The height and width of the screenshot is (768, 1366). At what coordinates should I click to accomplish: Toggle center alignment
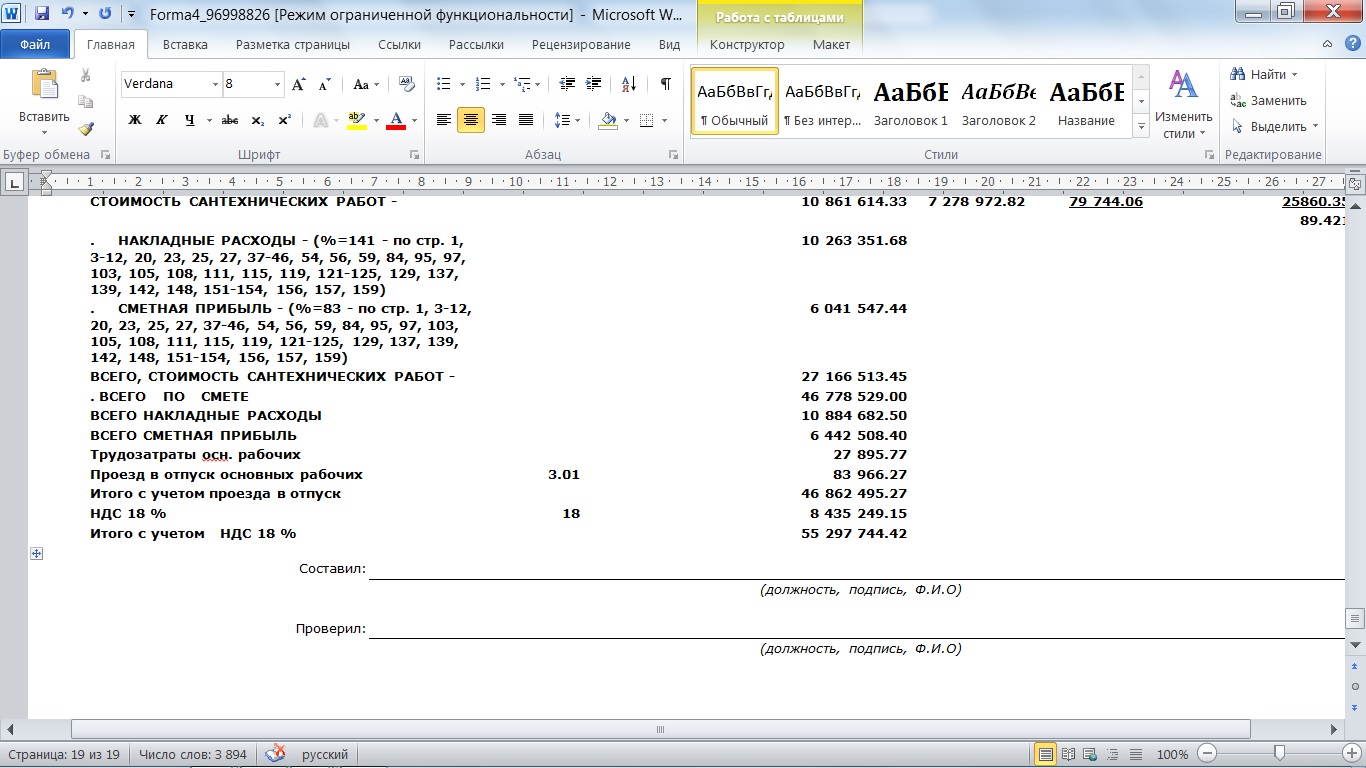(471, 120)
